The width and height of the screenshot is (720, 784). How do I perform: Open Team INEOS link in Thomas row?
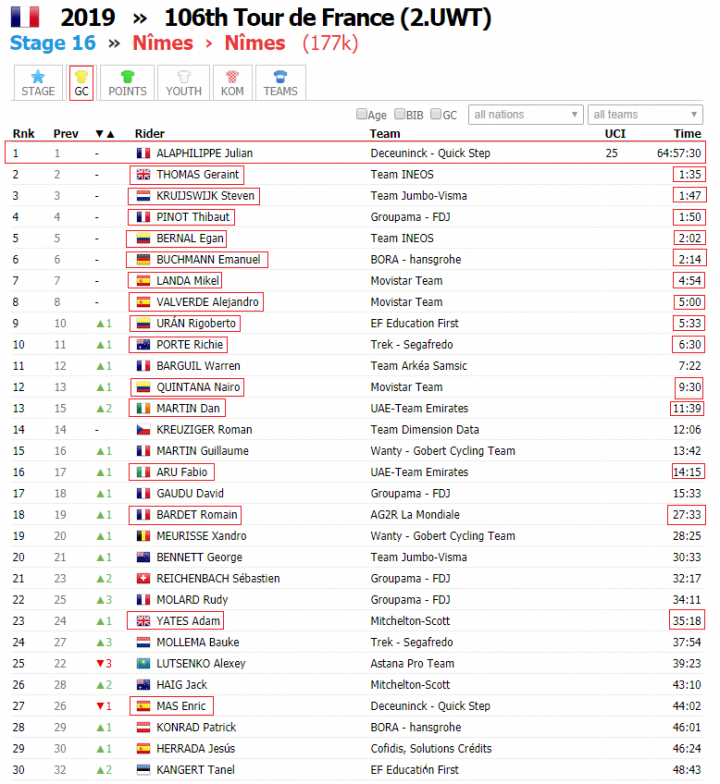point(402,174)
